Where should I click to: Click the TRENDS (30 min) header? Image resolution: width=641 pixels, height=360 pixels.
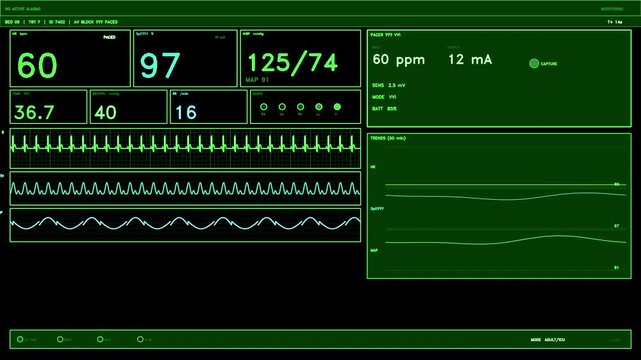pos(388,138)
